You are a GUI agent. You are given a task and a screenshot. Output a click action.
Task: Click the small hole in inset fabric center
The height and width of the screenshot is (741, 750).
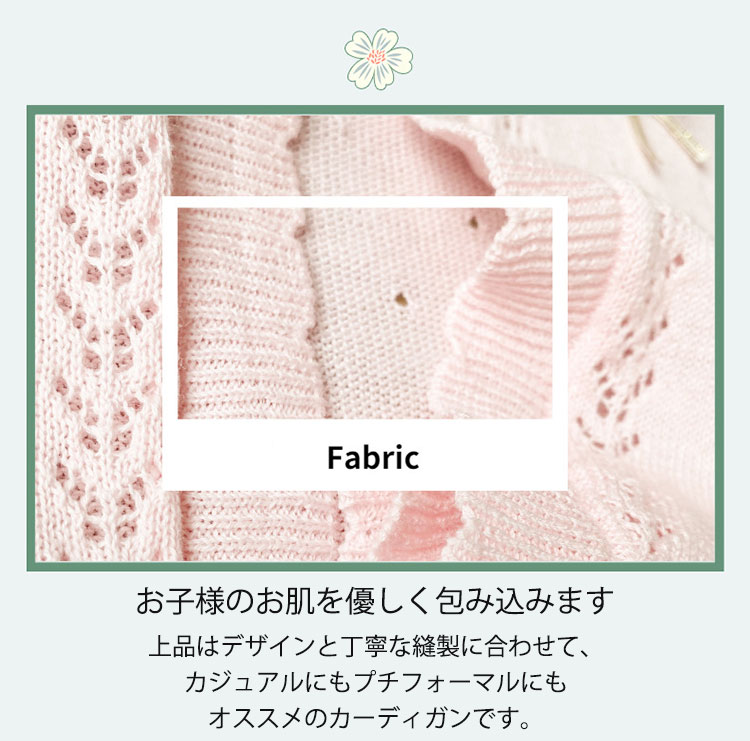tap(401, 299)
